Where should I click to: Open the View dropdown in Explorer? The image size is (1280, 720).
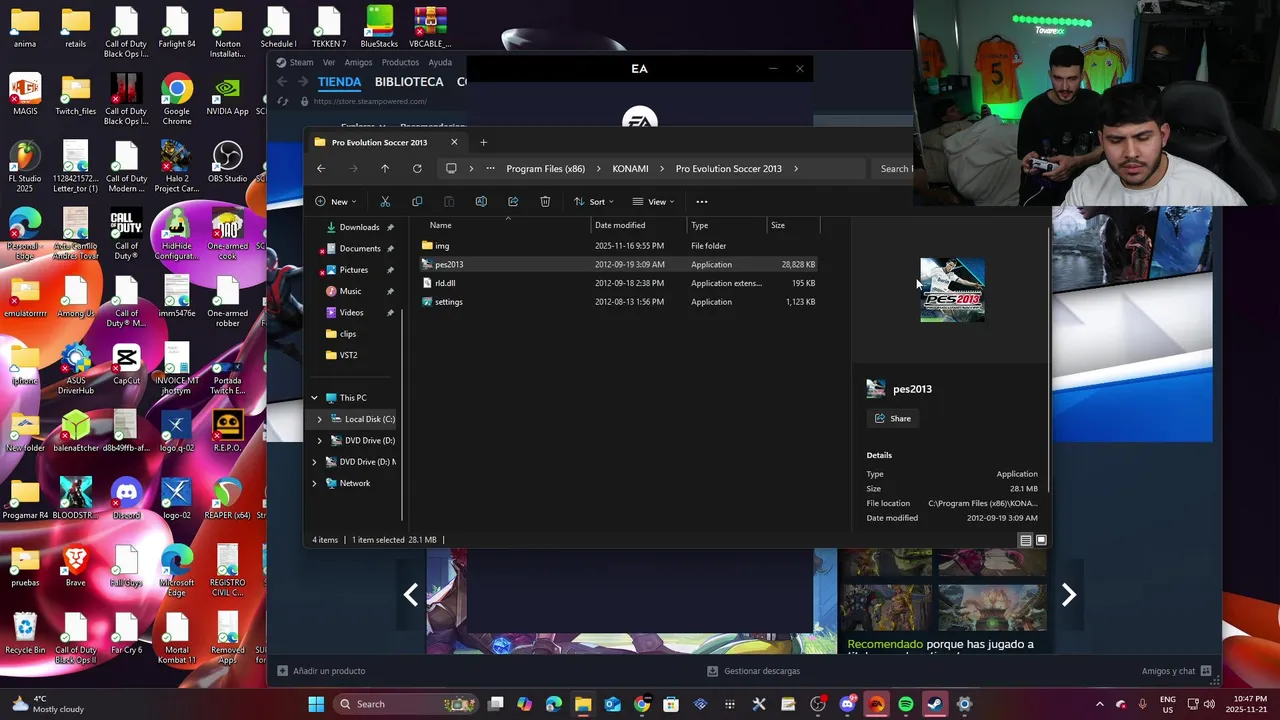pos(654,201)
